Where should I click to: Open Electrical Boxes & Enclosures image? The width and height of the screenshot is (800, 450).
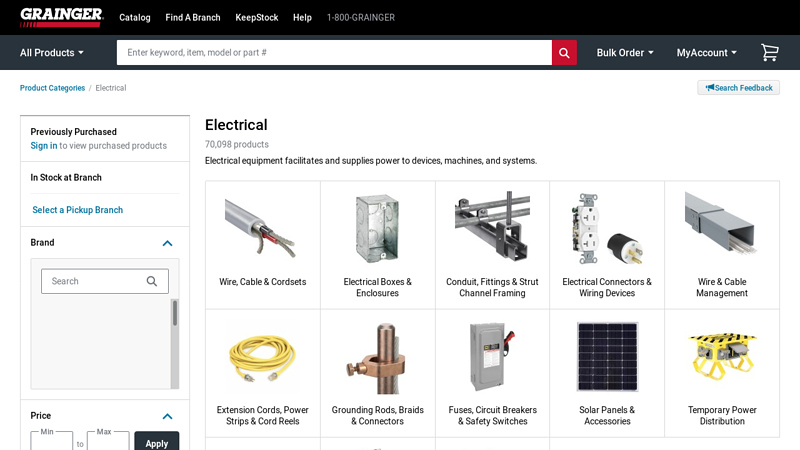[377, 228]
